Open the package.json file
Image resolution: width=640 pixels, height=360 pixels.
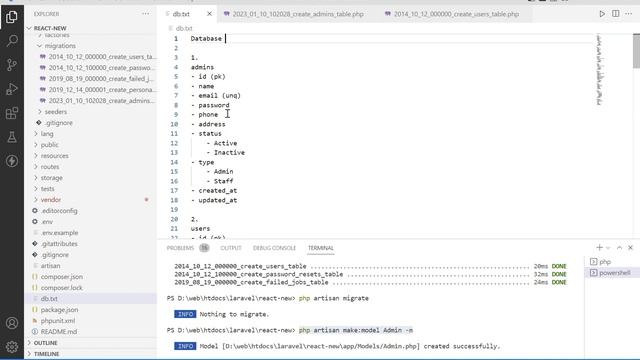tap(59, 310)
